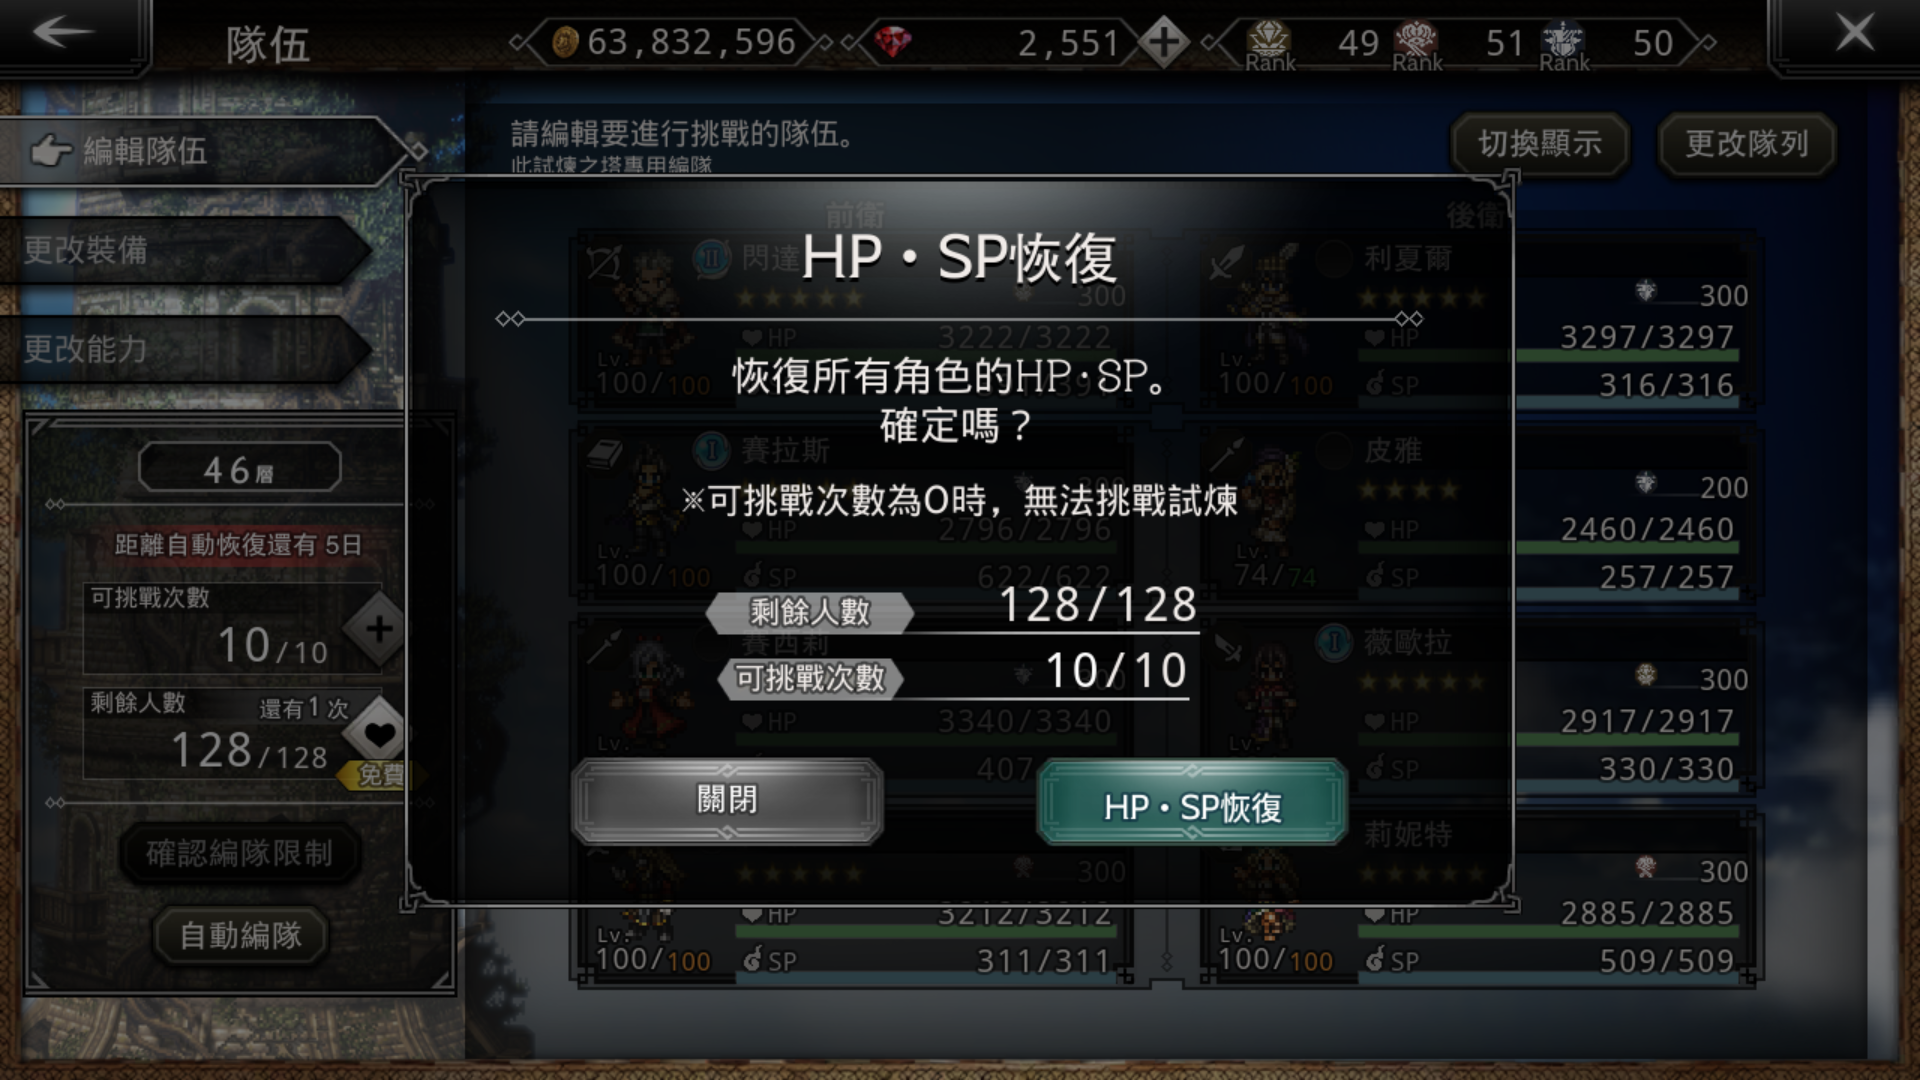Close the screen with the X icon
Screen dimensions: 1920x1080
pyautogui.click(x=1855, y=33)
